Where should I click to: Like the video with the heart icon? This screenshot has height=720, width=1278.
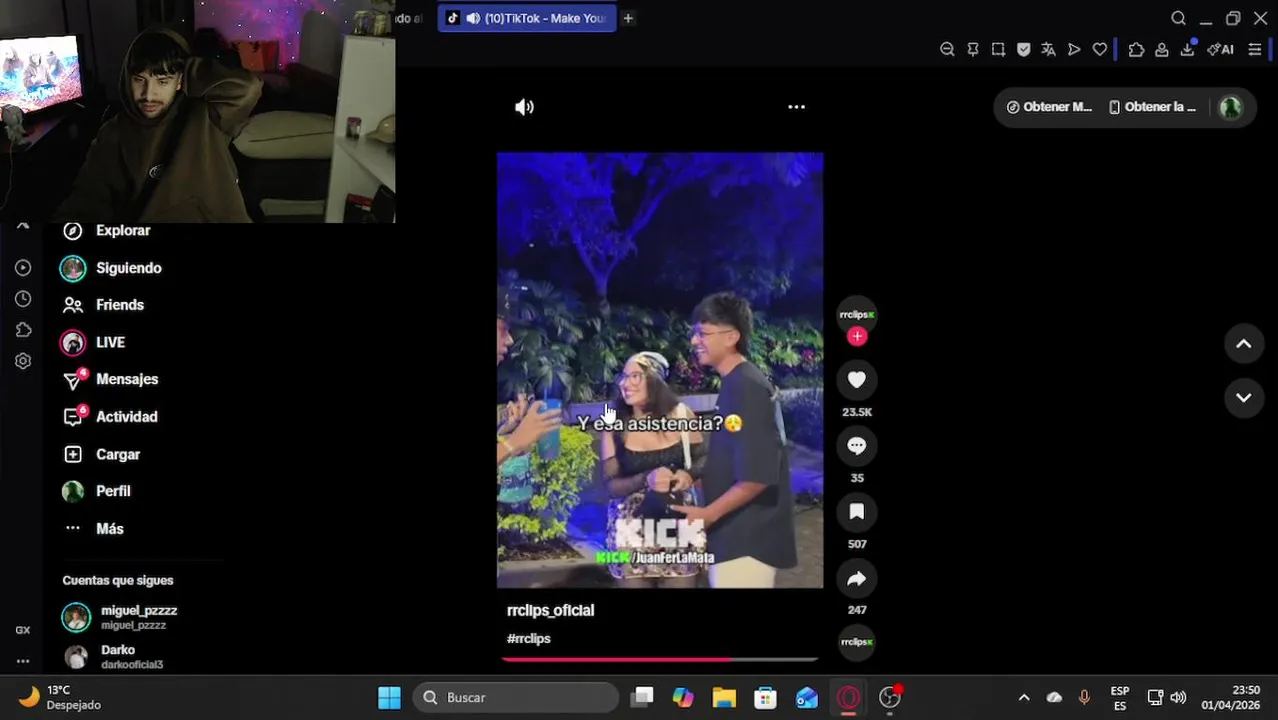click(x=857, y=380)
